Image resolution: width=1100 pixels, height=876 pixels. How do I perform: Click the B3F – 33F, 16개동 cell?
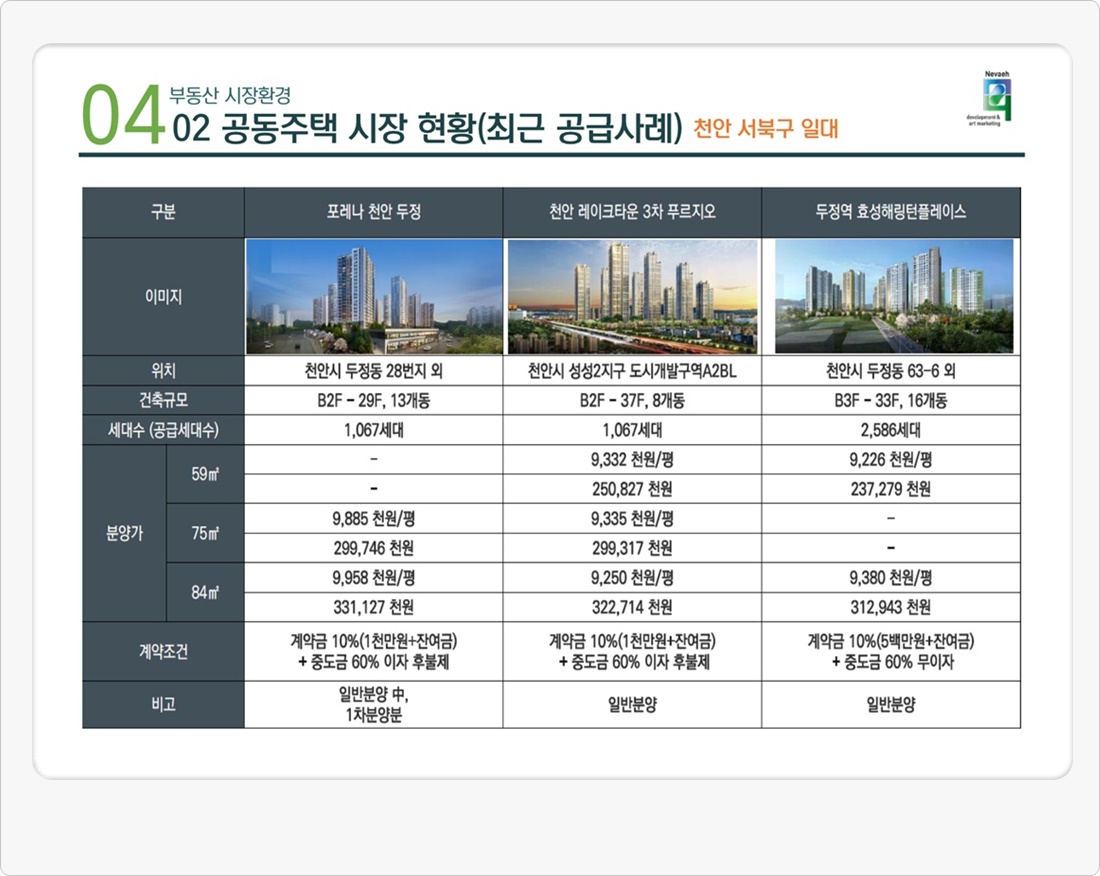891,400
